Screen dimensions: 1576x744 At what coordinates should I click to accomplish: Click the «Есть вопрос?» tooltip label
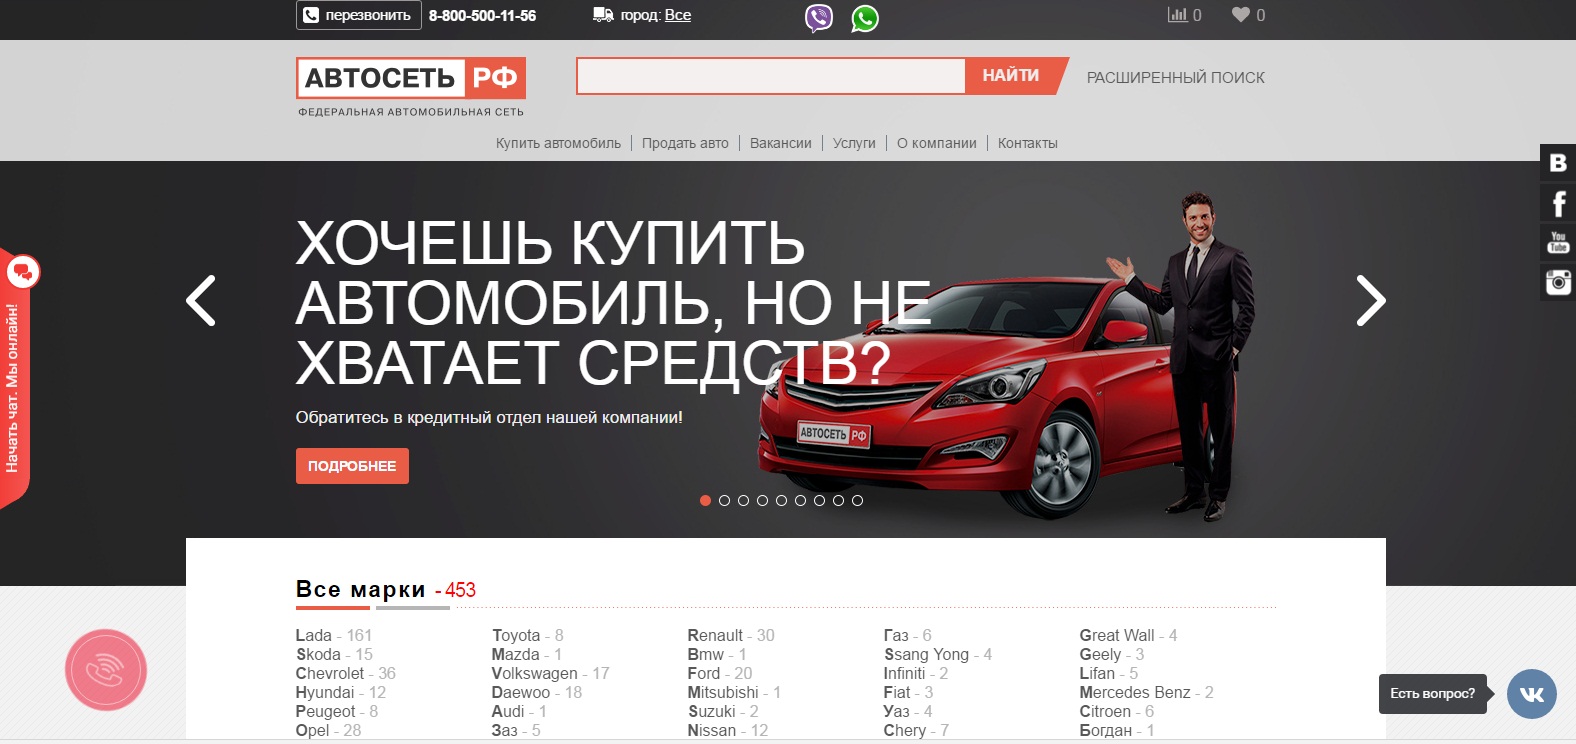1433,693
